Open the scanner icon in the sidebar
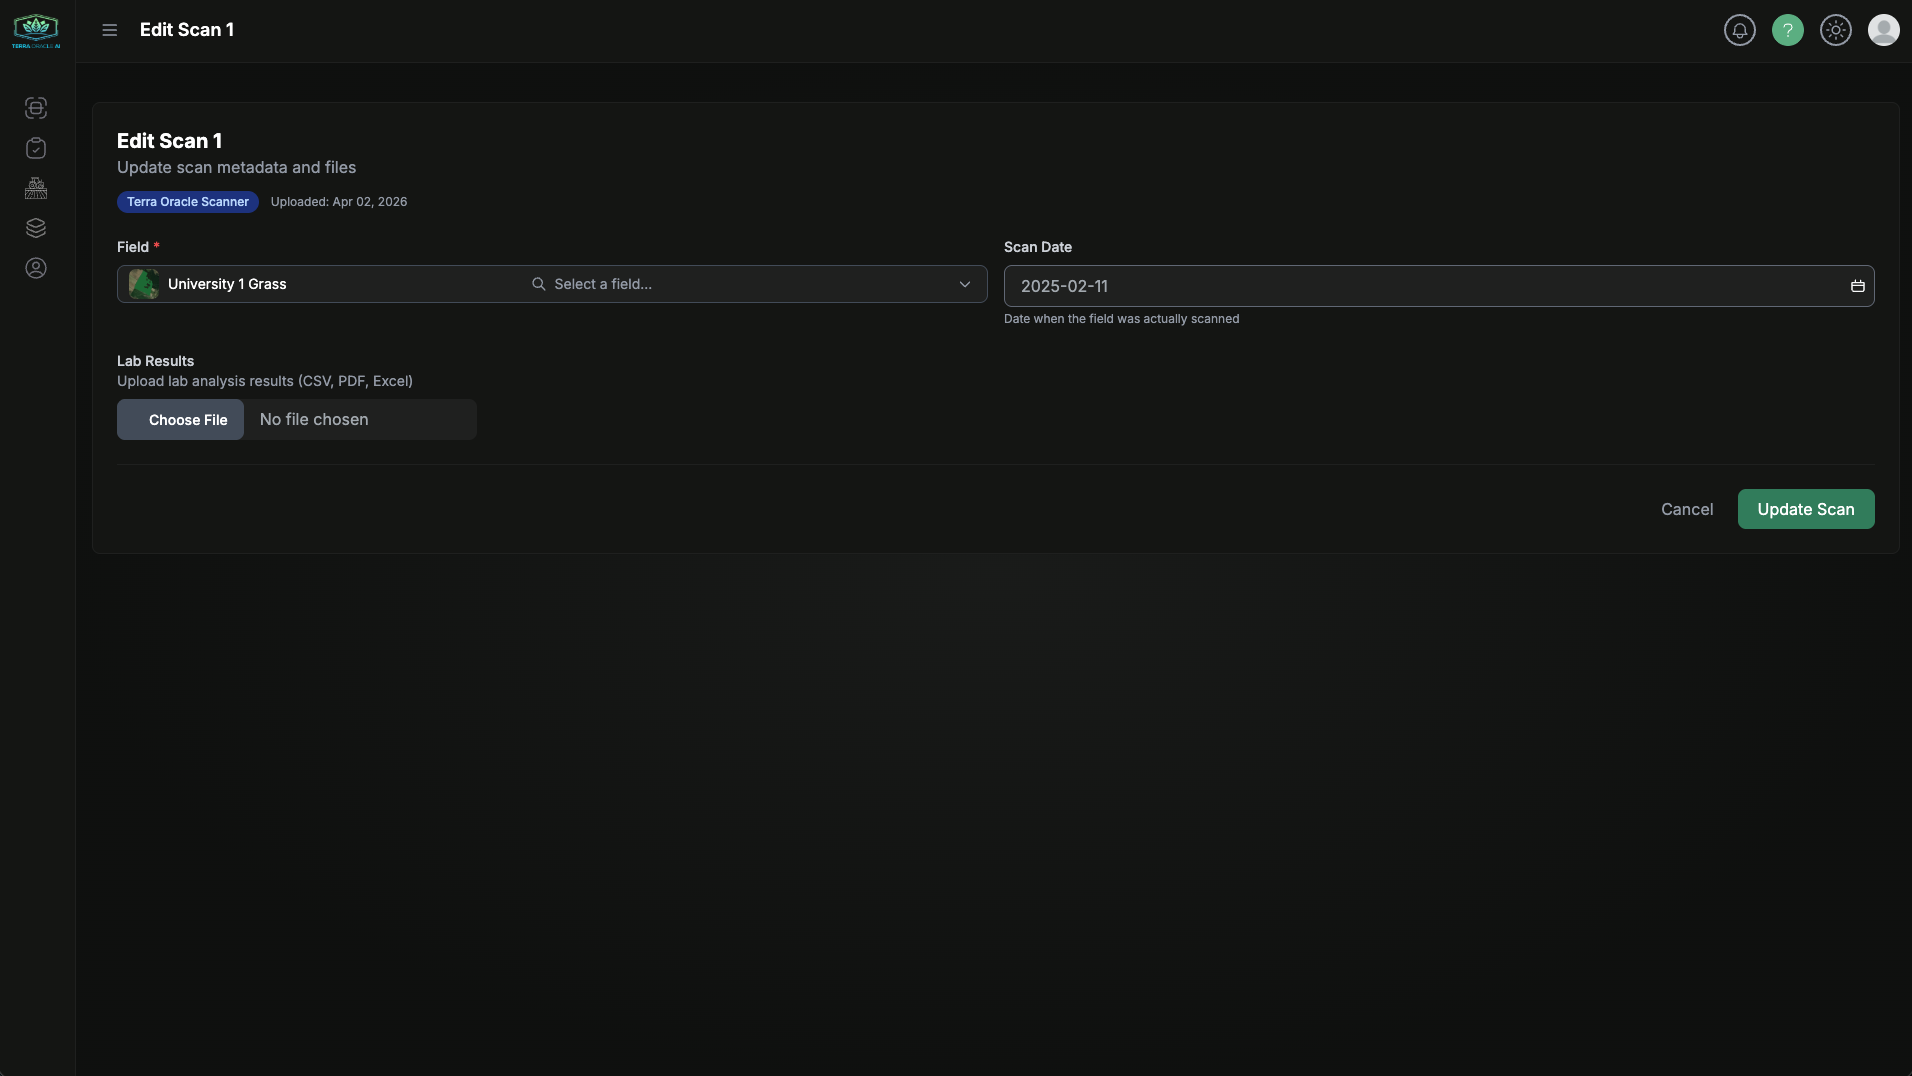Viewport: 1912px width, 1076px height. (36, 108)
